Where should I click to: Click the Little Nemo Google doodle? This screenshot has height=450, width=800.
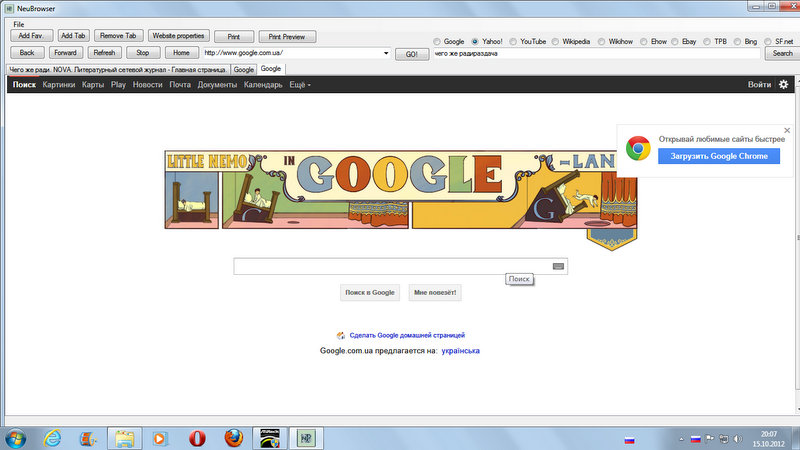coord(401,199)
